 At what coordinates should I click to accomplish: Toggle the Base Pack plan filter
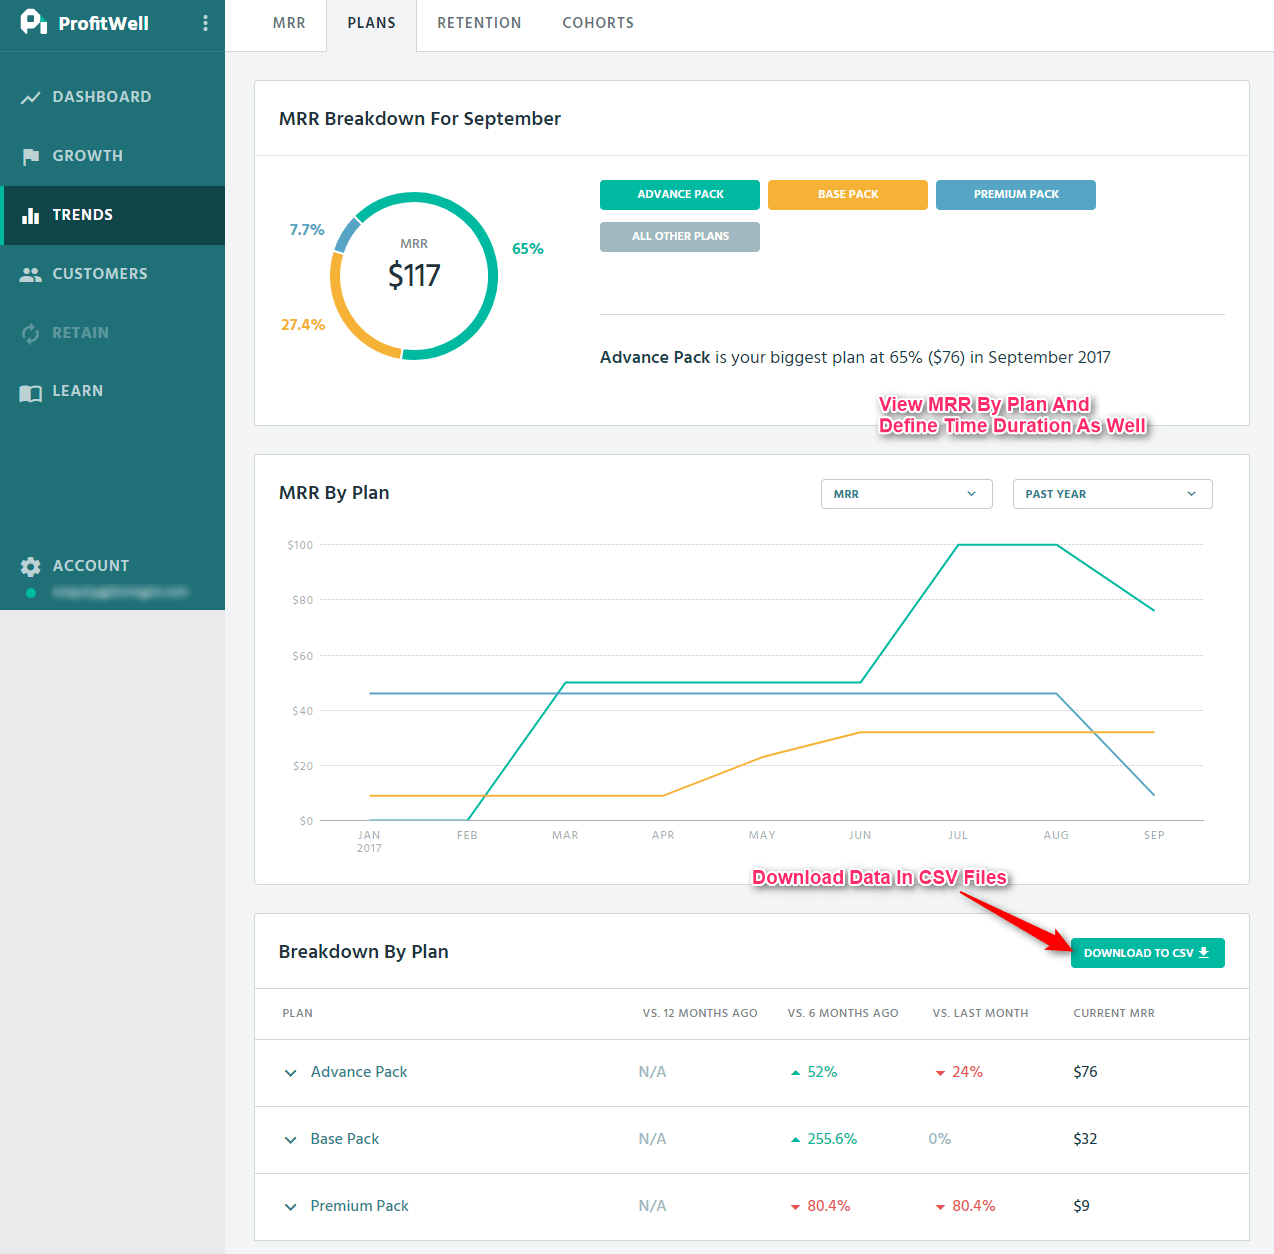click(x=848, y=195)
